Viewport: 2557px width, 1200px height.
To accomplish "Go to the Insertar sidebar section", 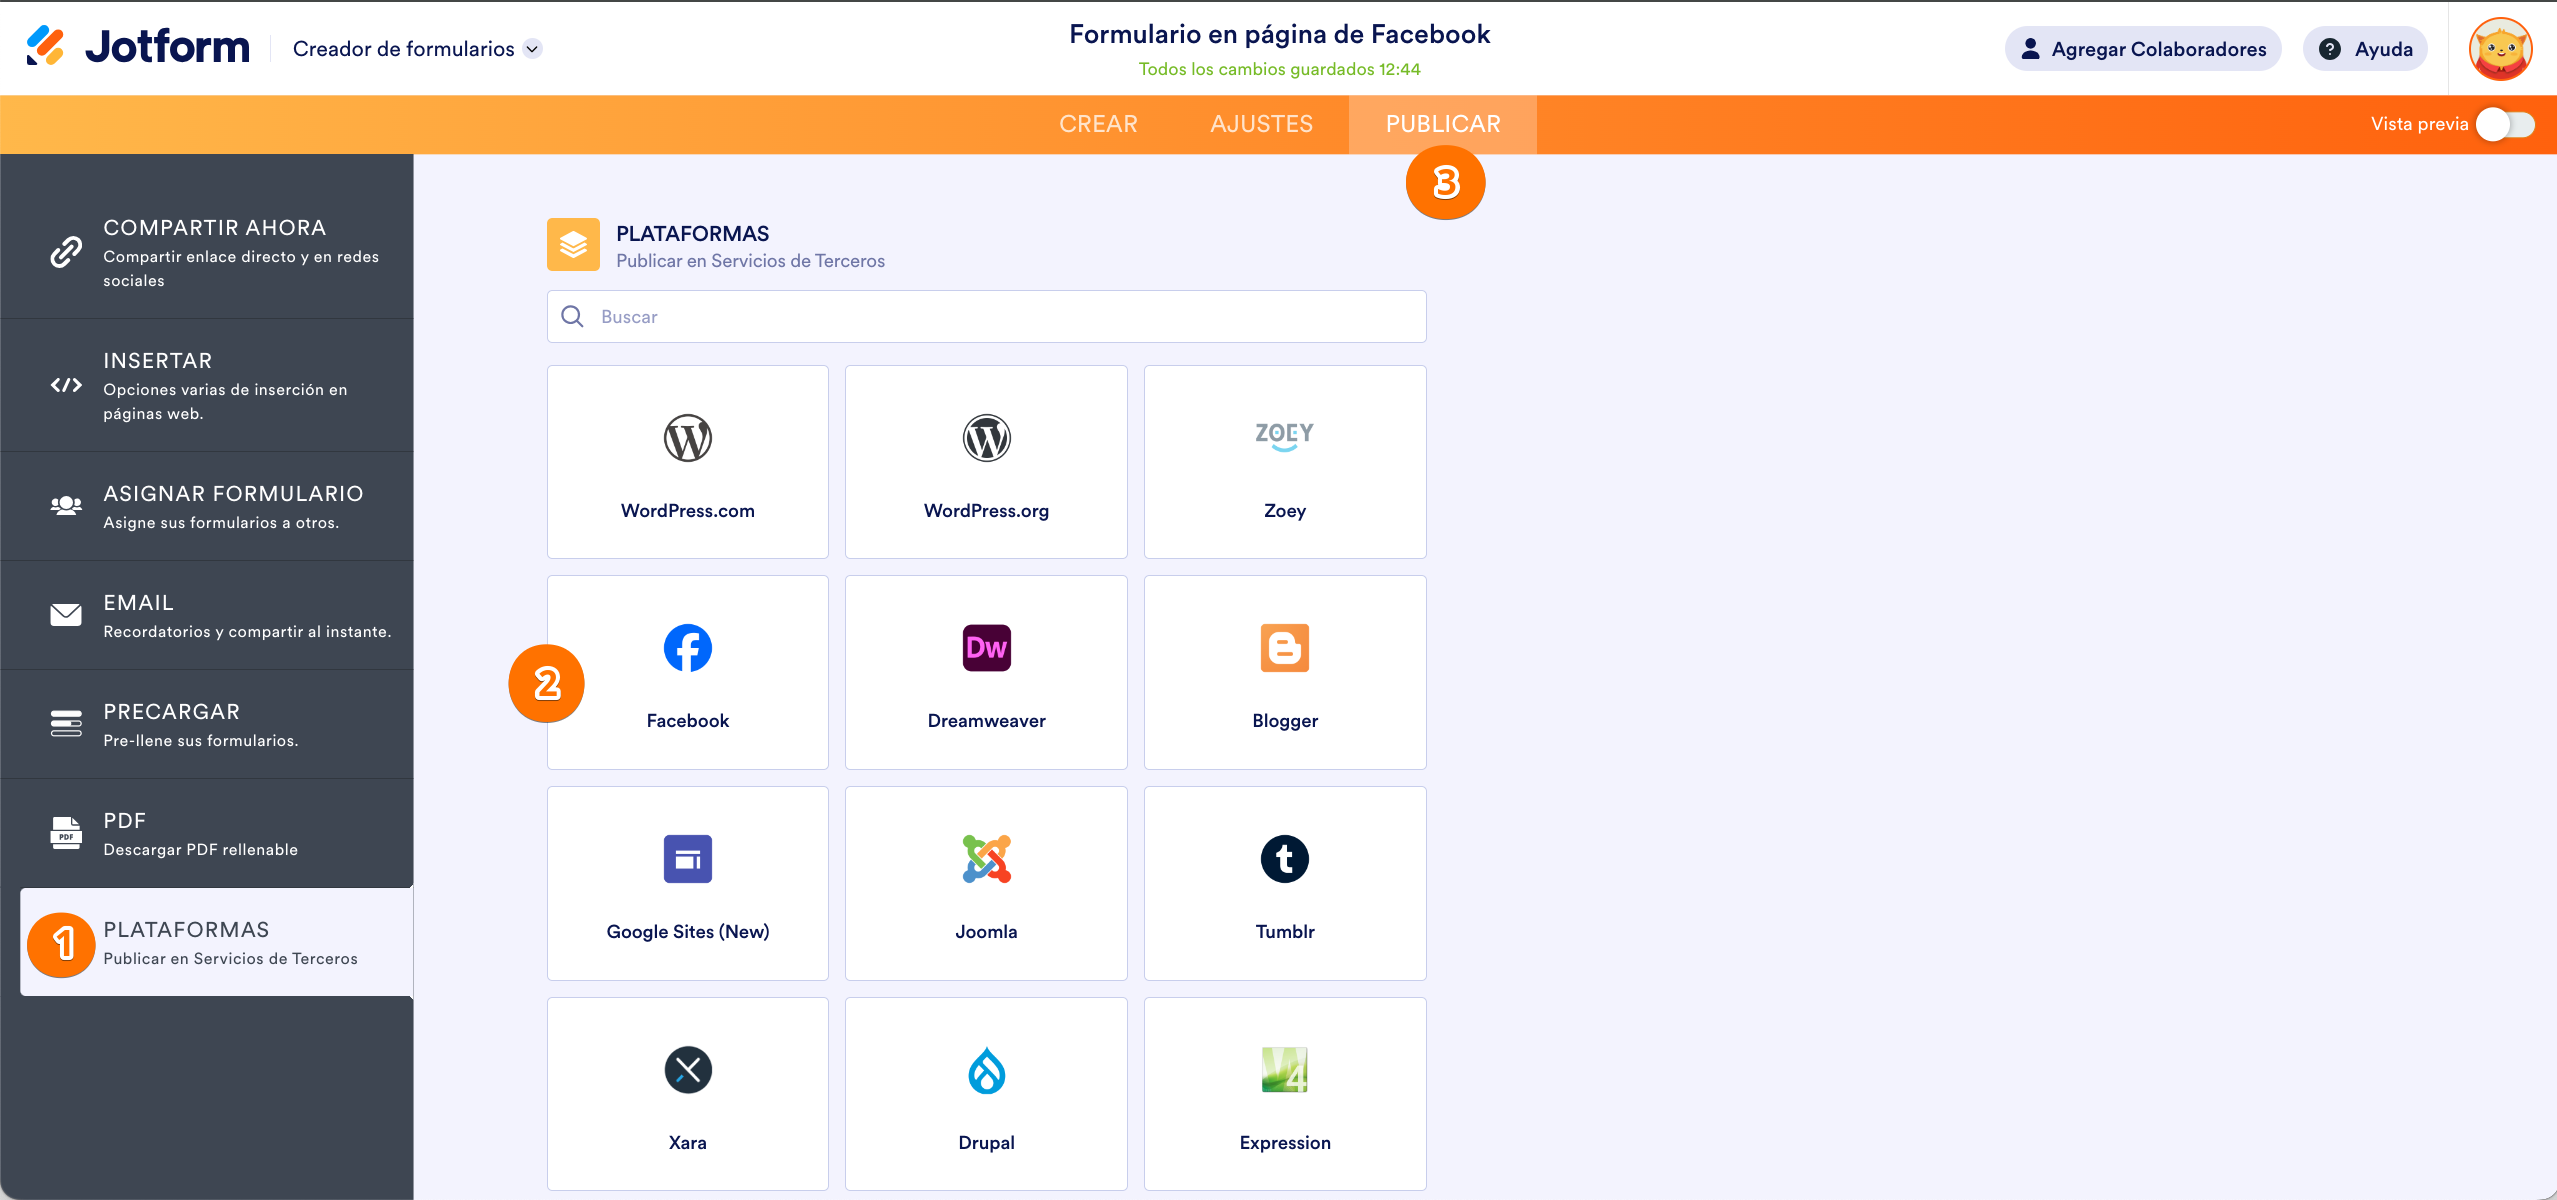I will [x=207, y=385].
